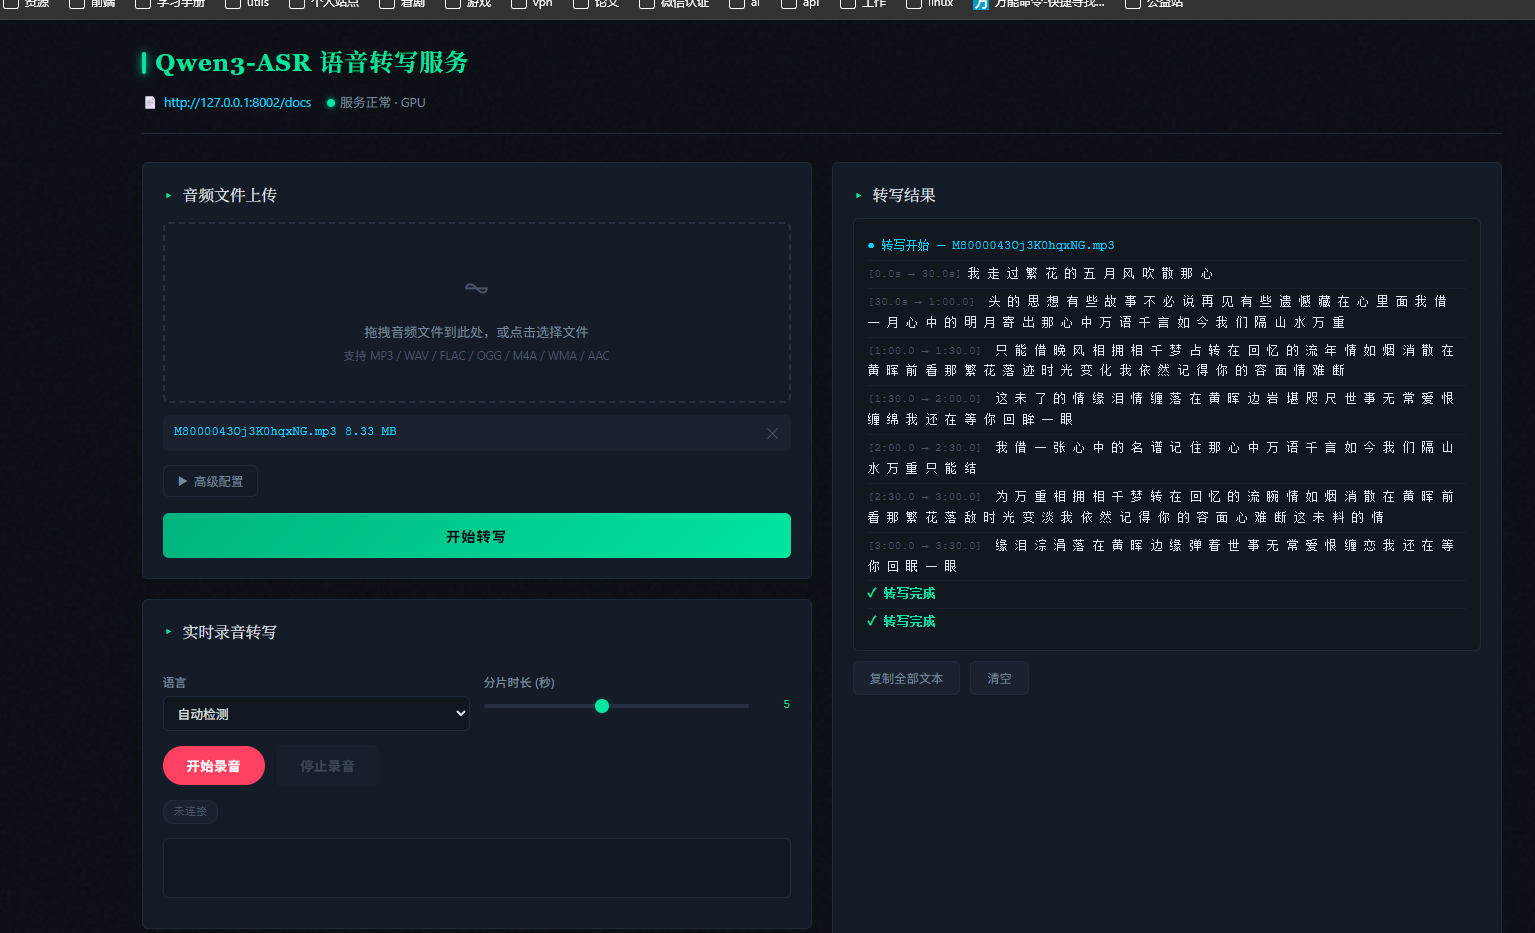Click the upload icon in the drop zone
1535x933 pixels.
[476, 289]
